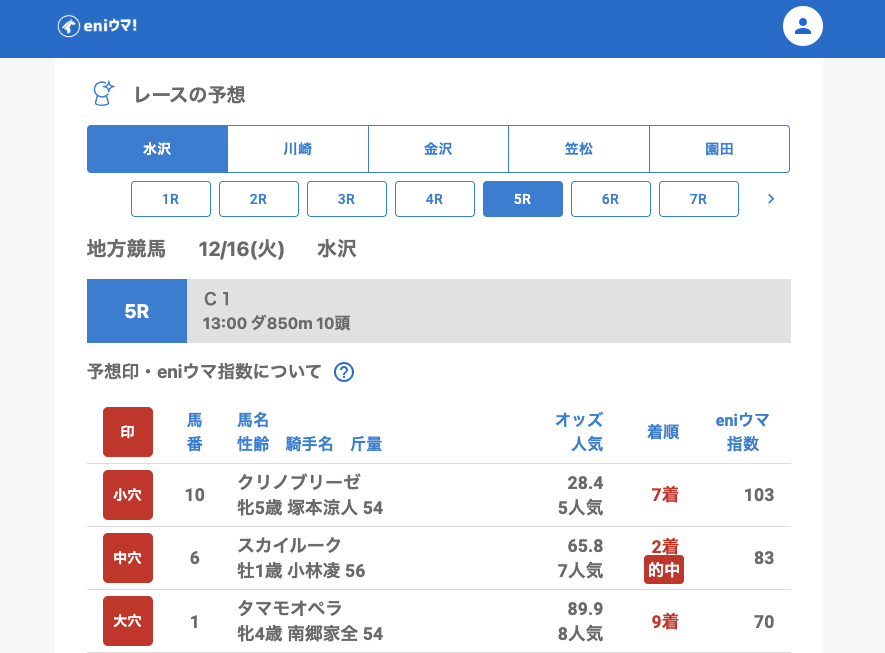Pick the 7R race button

(699, 199)
